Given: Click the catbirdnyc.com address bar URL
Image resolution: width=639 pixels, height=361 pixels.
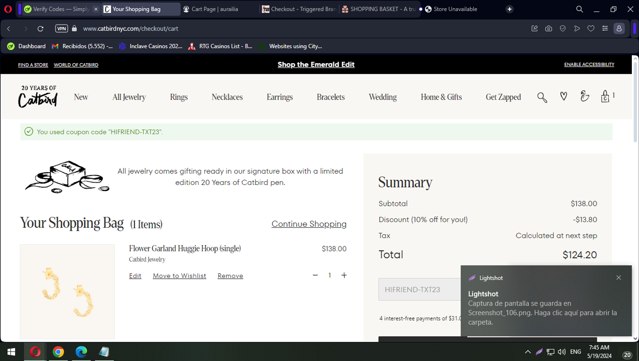Looking at the screenshot, I should tap(130, 29).
